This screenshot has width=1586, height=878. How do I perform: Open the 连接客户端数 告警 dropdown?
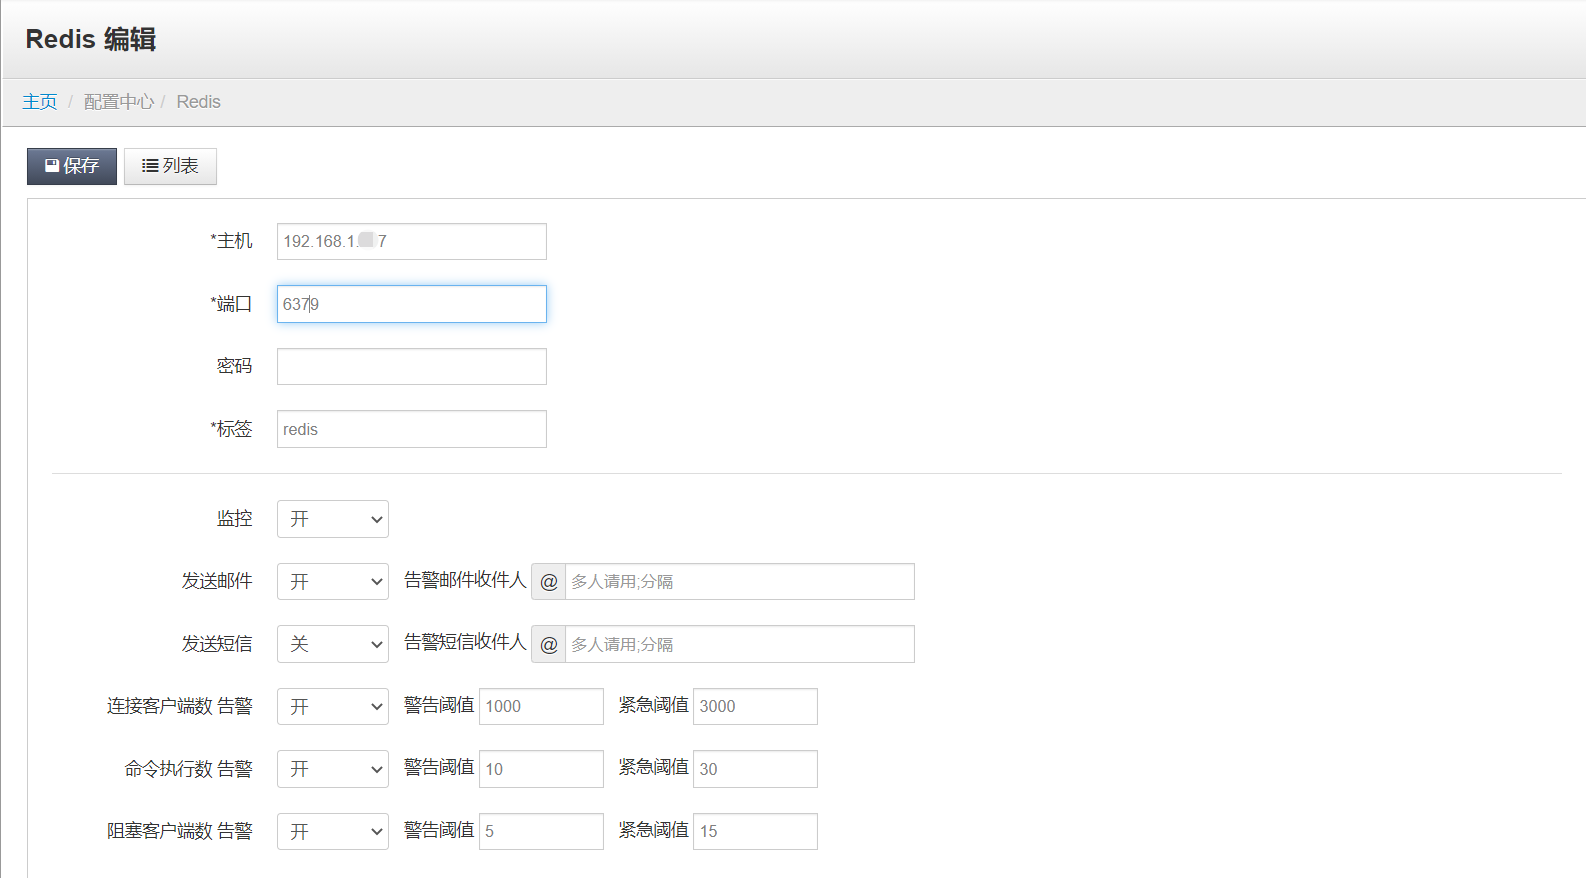[x=333, y=706]
